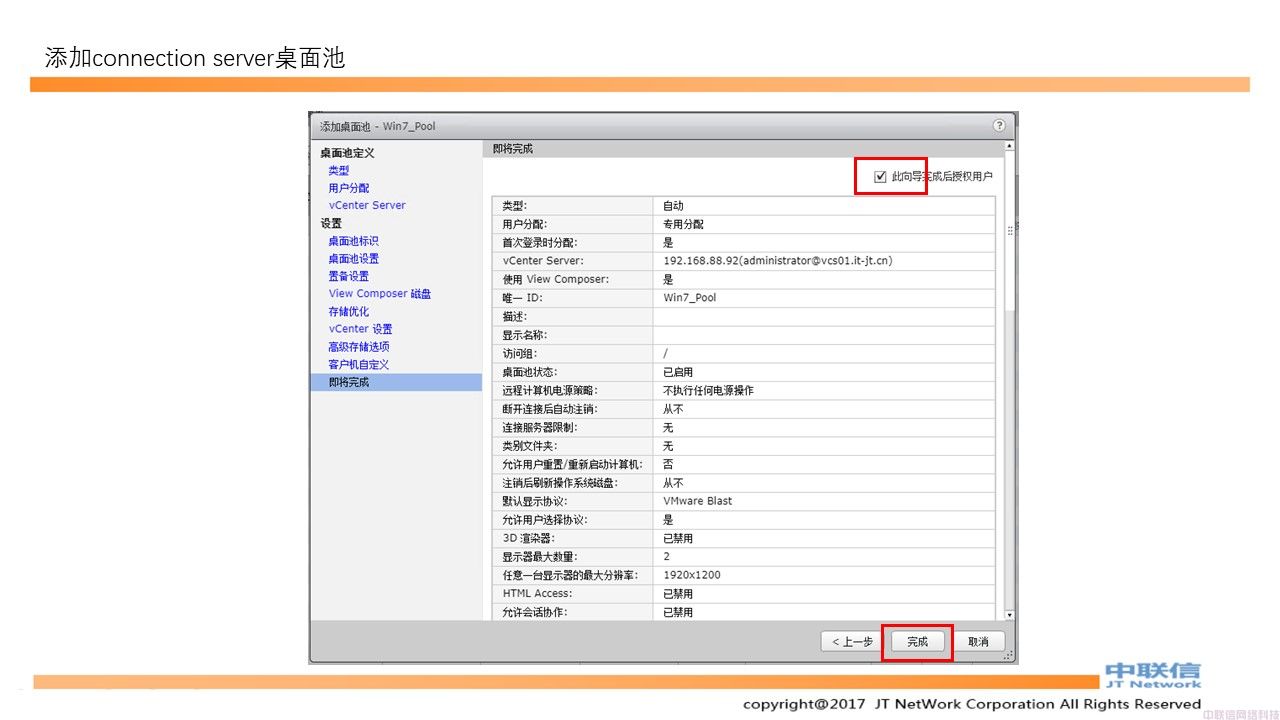Open the 置备设置 step

[348, 276]
